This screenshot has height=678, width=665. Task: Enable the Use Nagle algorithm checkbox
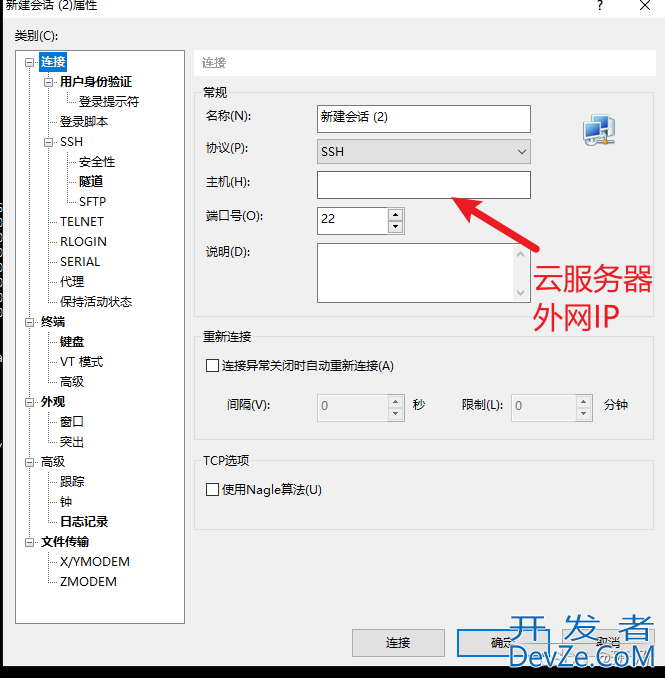[212, 490]
